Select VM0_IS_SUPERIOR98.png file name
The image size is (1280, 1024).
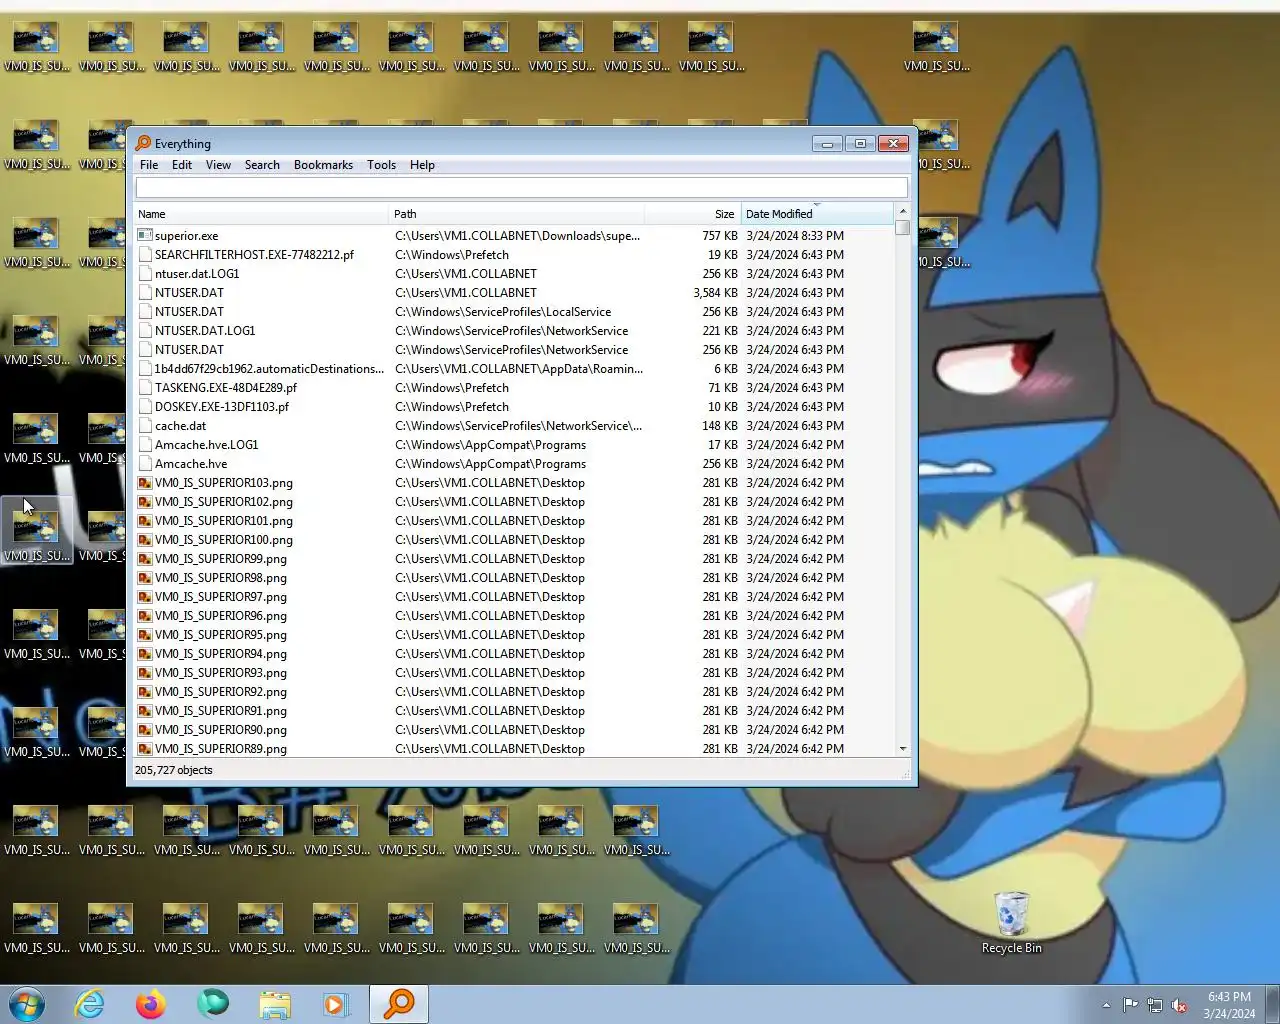point(221,577)
